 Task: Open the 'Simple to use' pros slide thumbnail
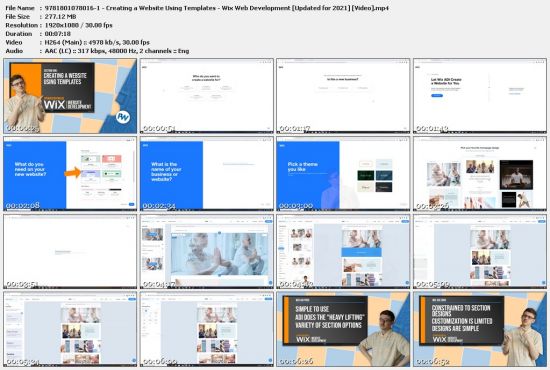click(x=343, y=329)
